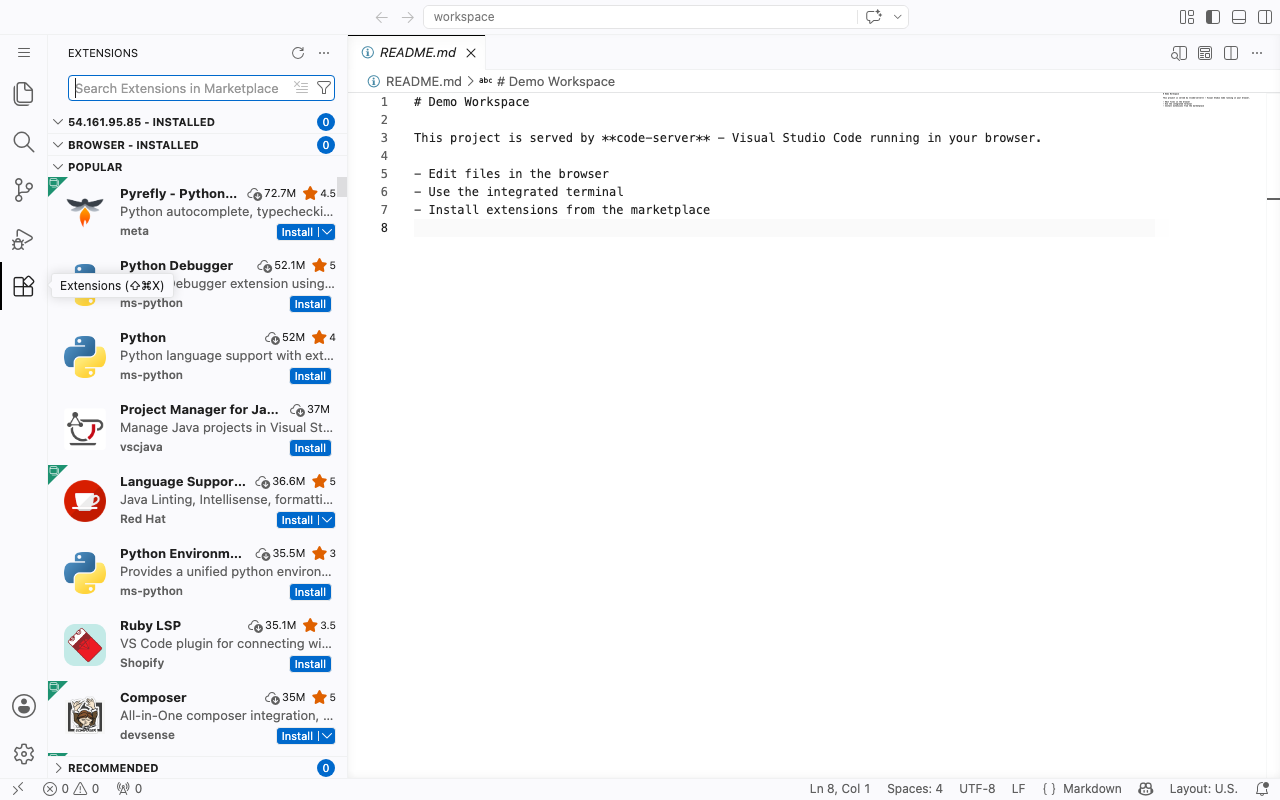Open editor more actions ellipsis

click(1257, 53)
